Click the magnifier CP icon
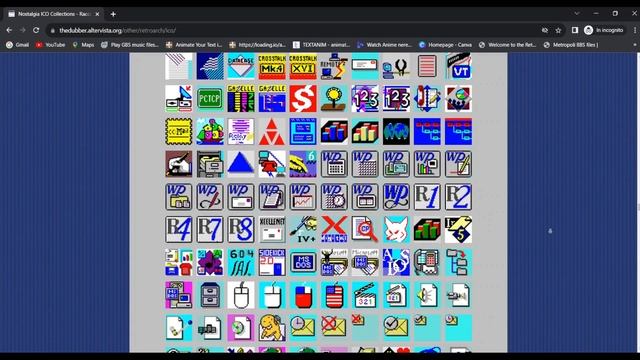 pos(365,229)
